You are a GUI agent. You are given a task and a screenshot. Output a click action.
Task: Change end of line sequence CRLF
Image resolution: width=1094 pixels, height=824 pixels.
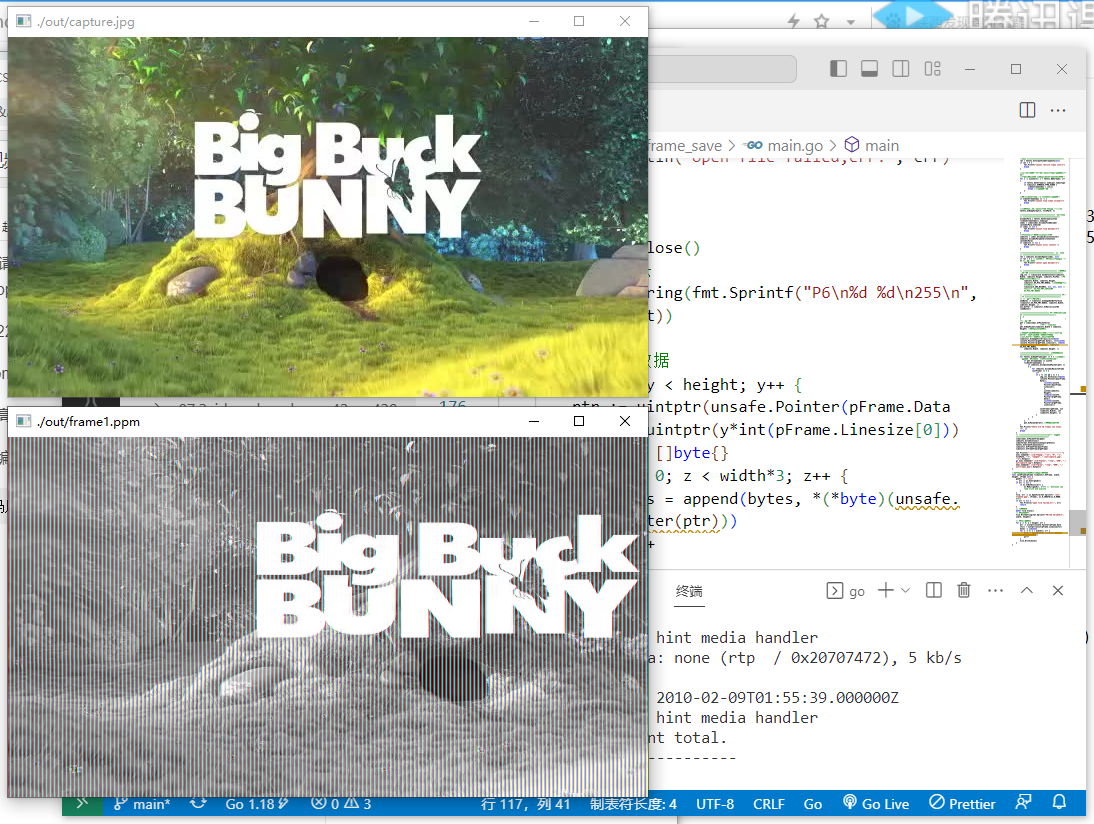tap(769, 804)
